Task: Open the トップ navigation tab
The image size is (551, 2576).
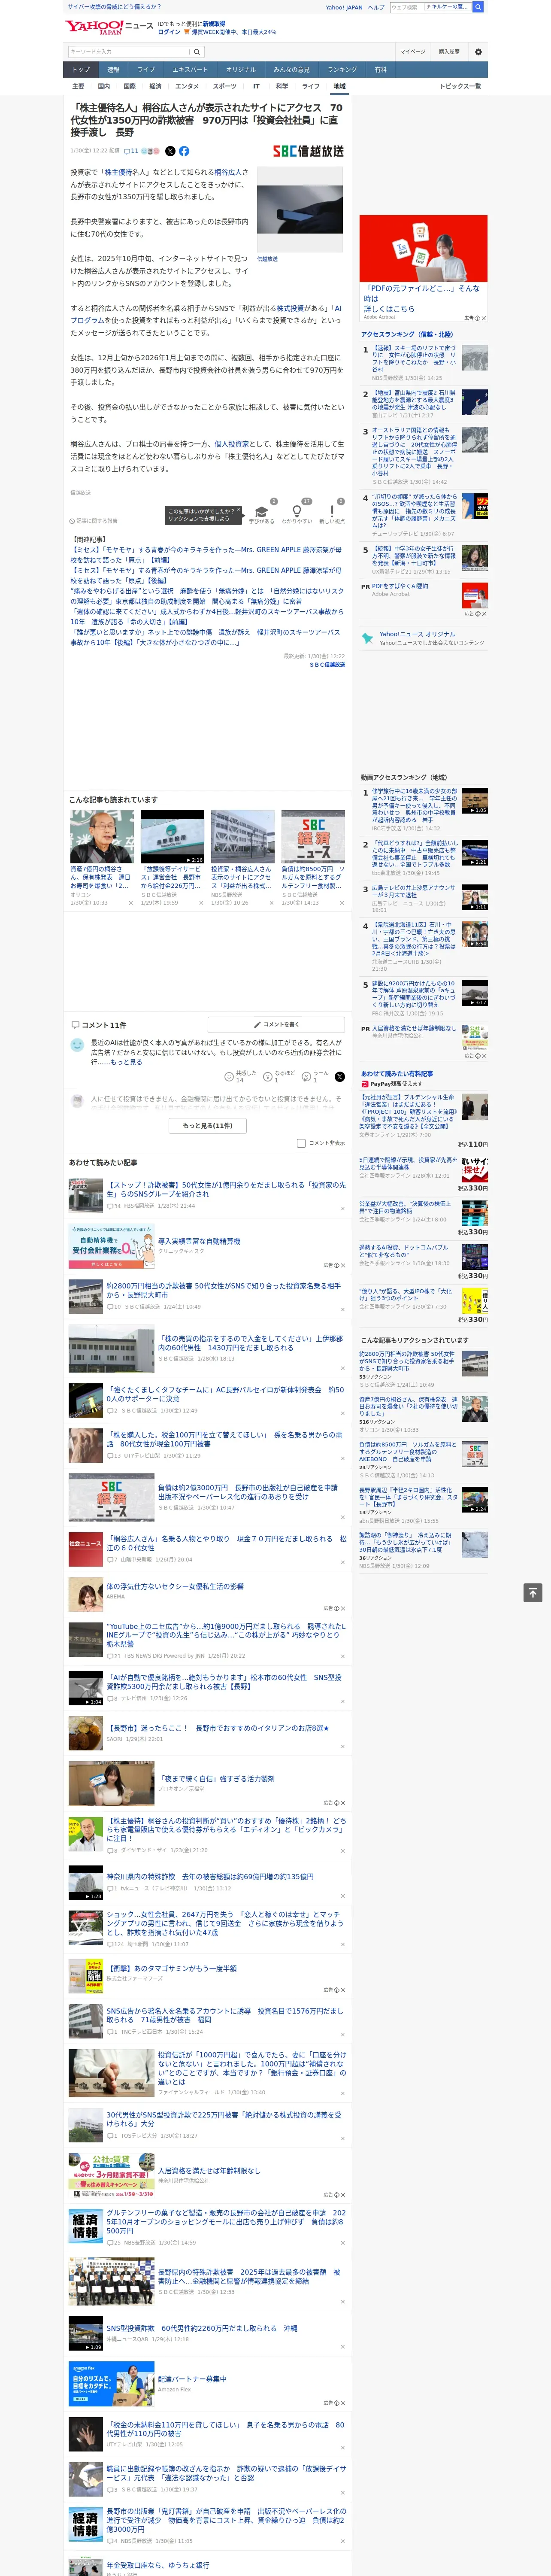Action: (81, 69)
